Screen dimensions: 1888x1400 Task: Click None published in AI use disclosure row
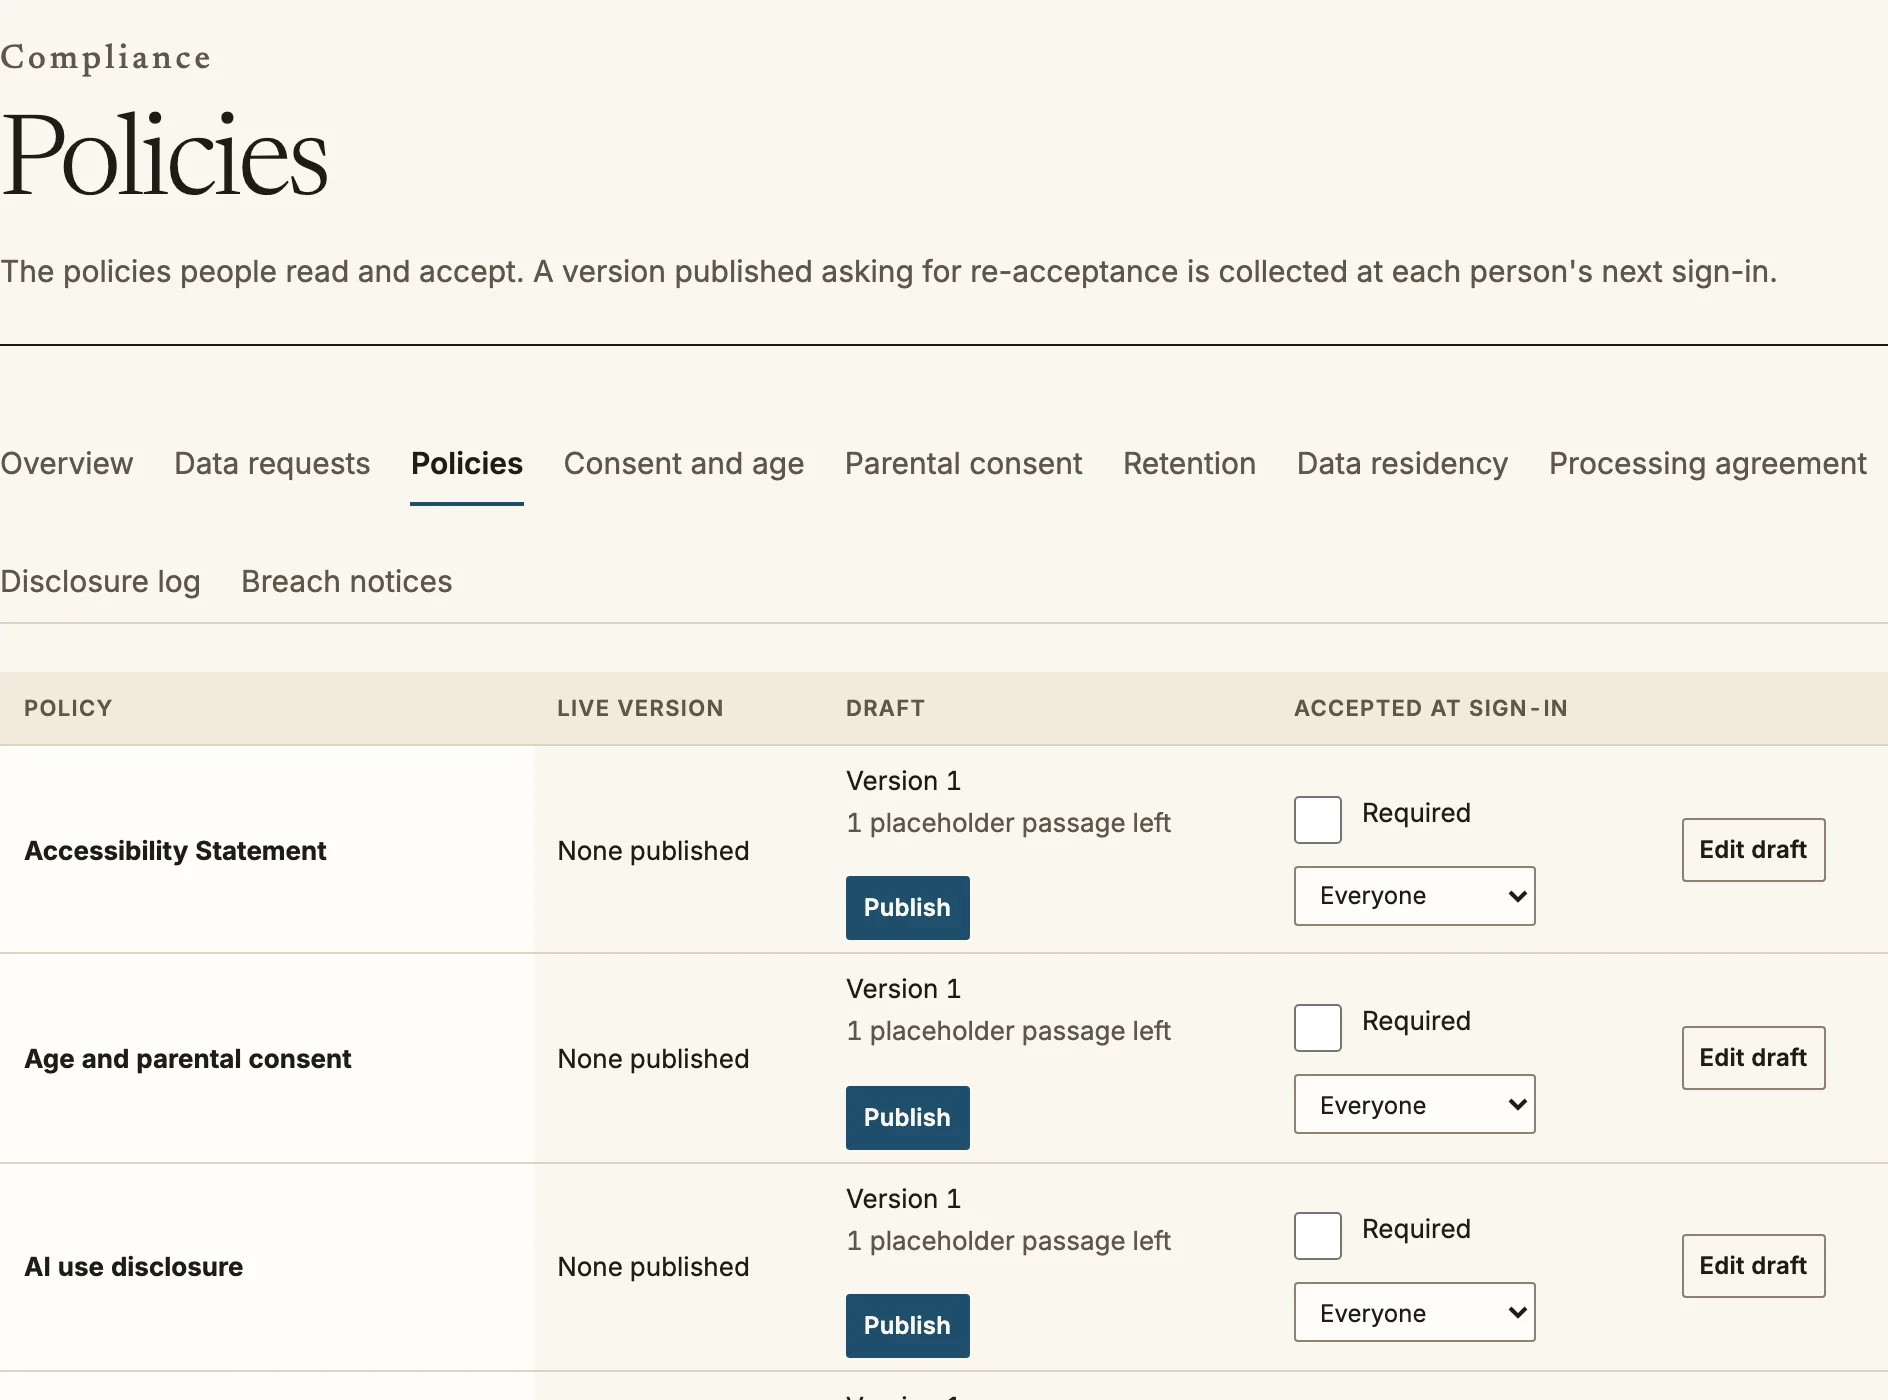(653, 1266)
